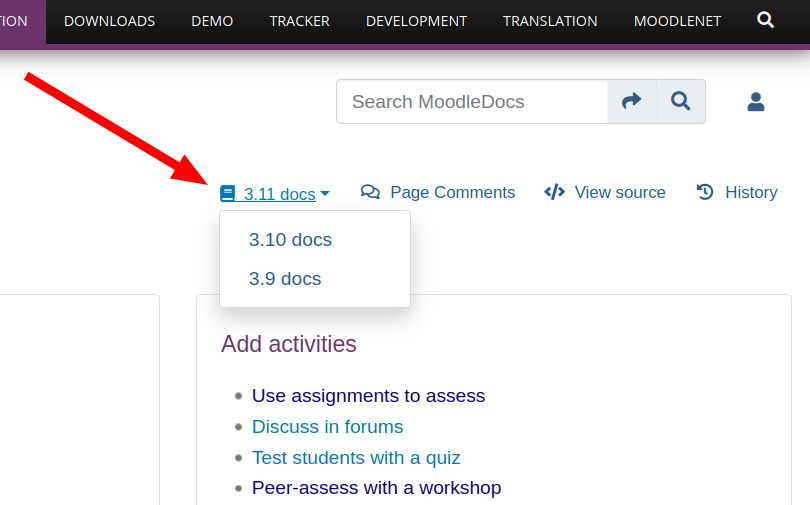
Task: Open Test students with a quiz link
Action: click(x=356, y=457)
